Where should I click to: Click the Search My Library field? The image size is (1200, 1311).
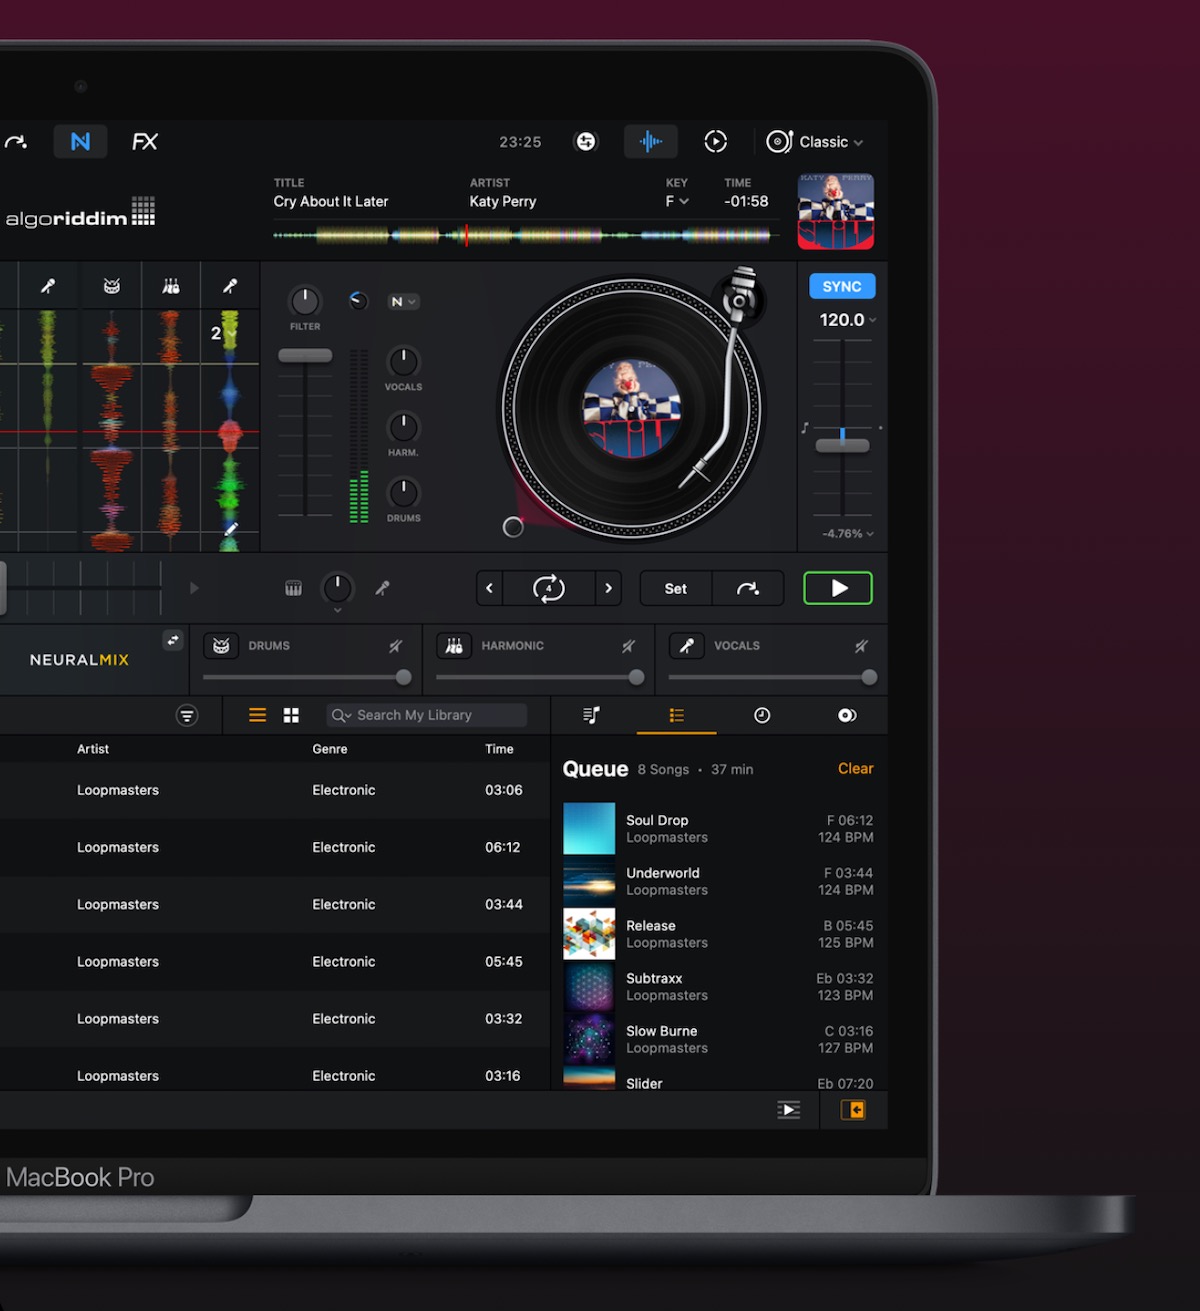pyautogui.click(x=427, y=715)
